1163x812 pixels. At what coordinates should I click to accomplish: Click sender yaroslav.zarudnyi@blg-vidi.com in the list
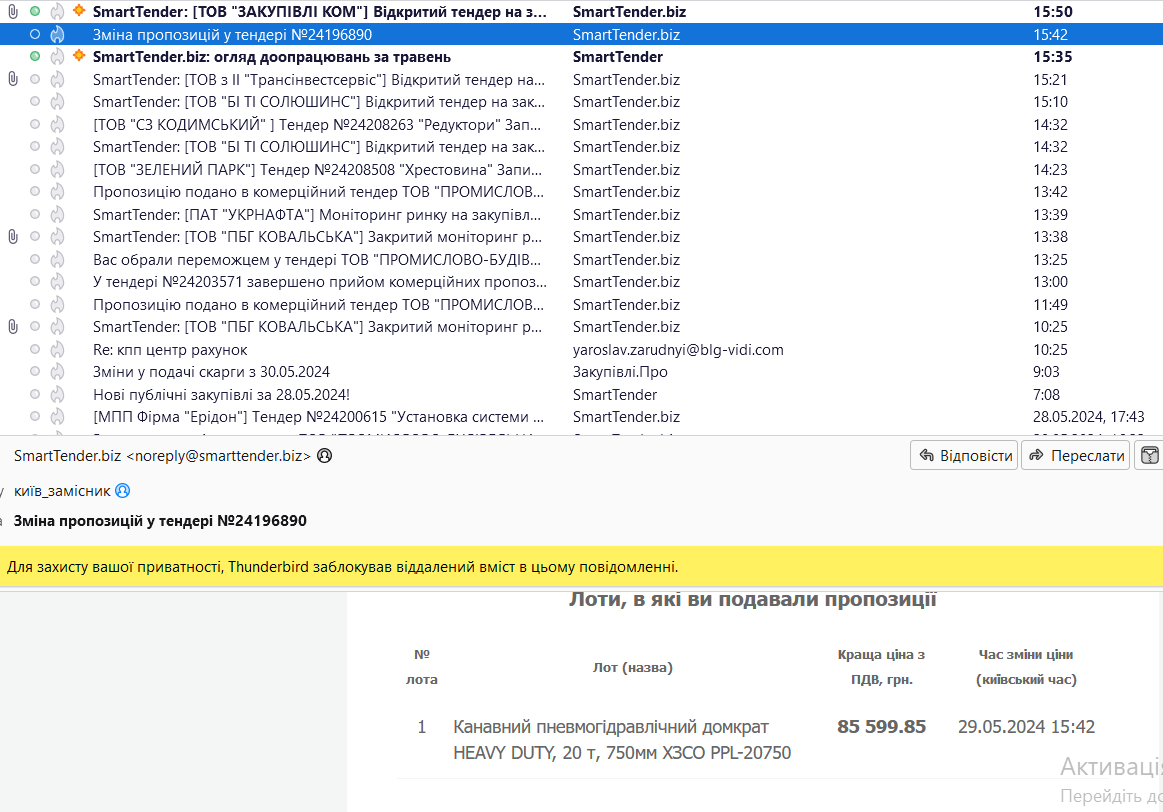678,349
